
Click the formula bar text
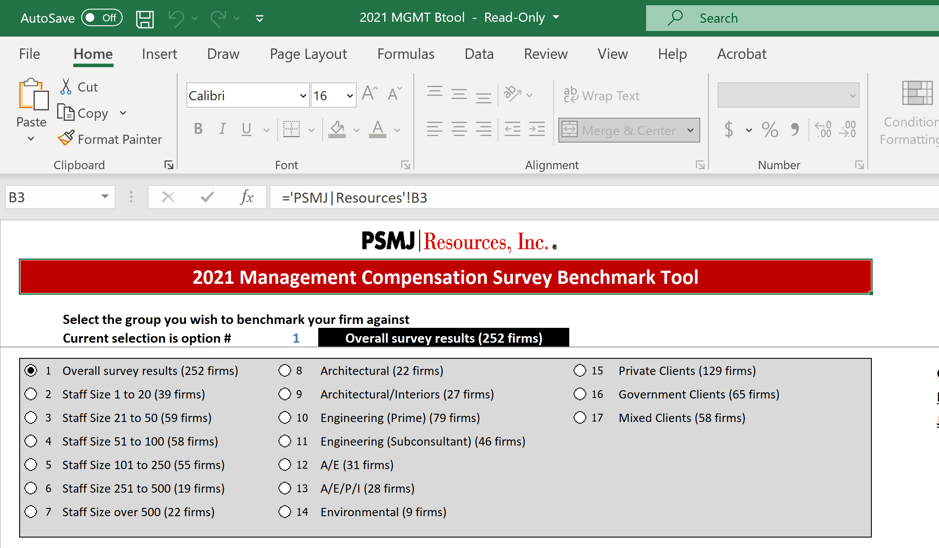[x=355, y=198]
